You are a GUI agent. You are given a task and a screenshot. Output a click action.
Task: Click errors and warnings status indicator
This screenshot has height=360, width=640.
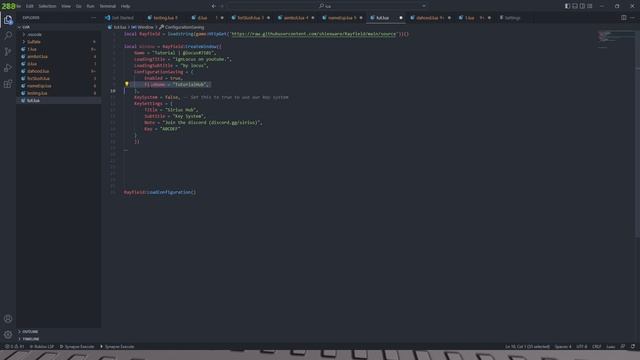pos(15,347)
